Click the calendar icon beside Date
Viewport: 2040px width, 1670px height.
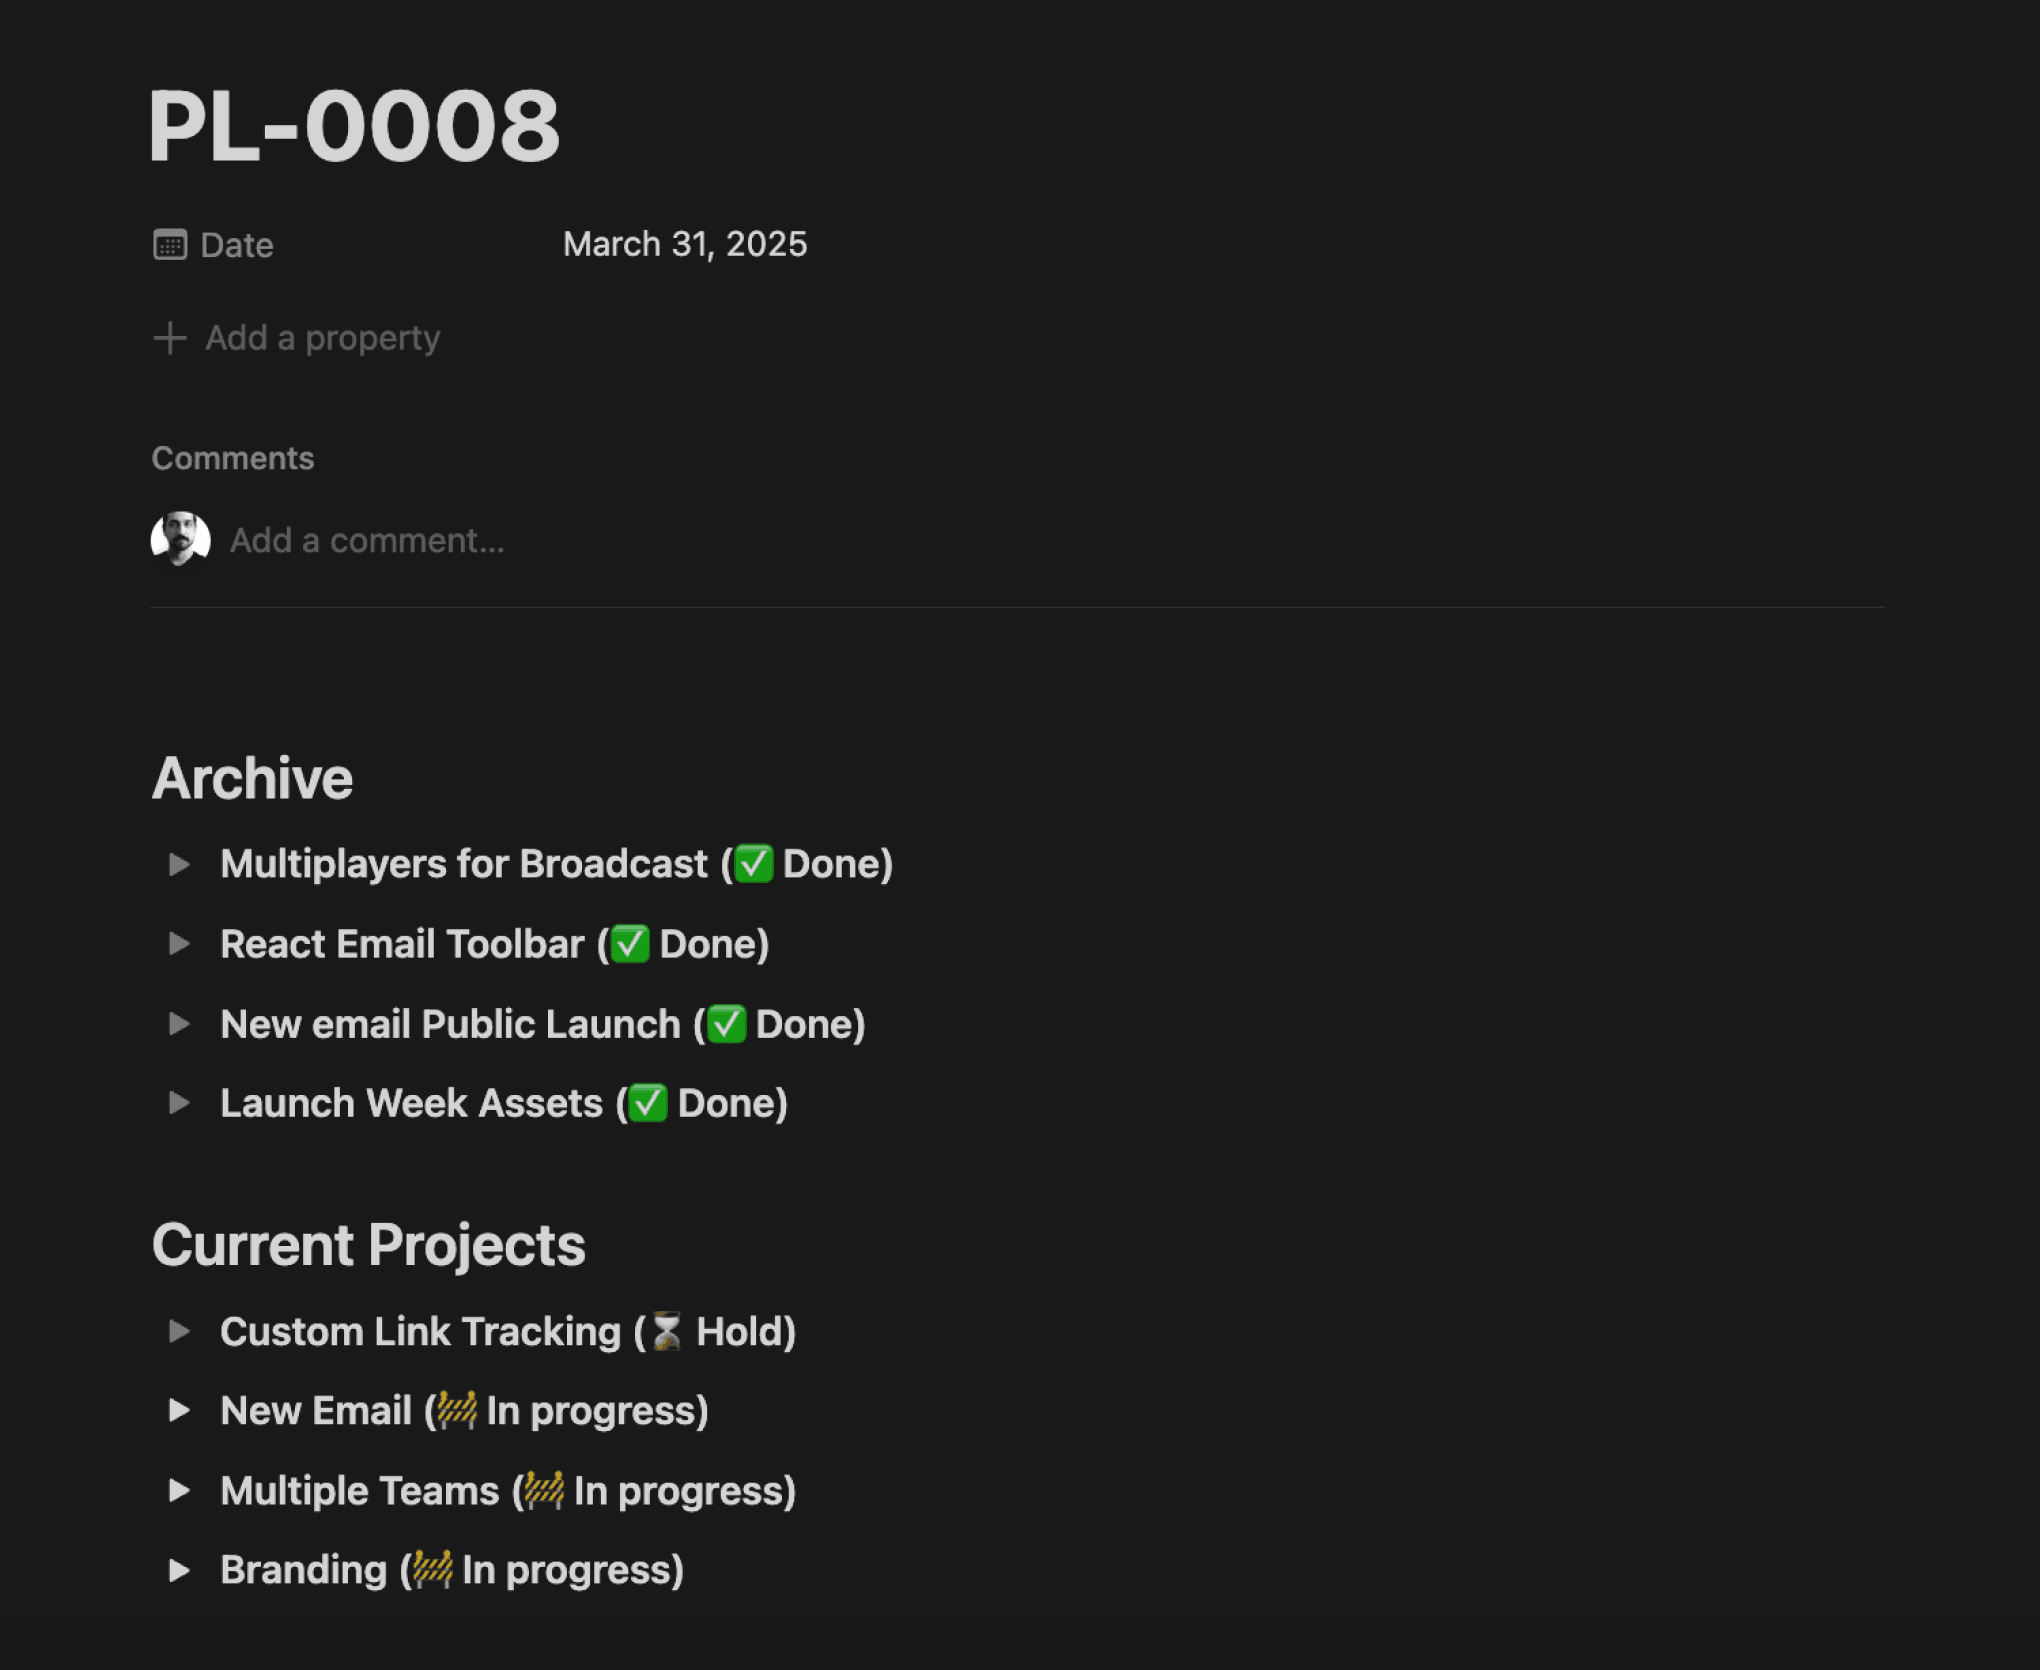169,245
